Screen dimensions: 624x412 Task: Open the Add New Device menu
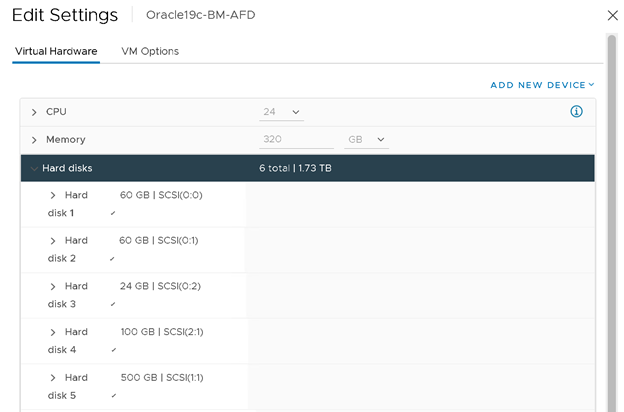(x=541, y=85)
